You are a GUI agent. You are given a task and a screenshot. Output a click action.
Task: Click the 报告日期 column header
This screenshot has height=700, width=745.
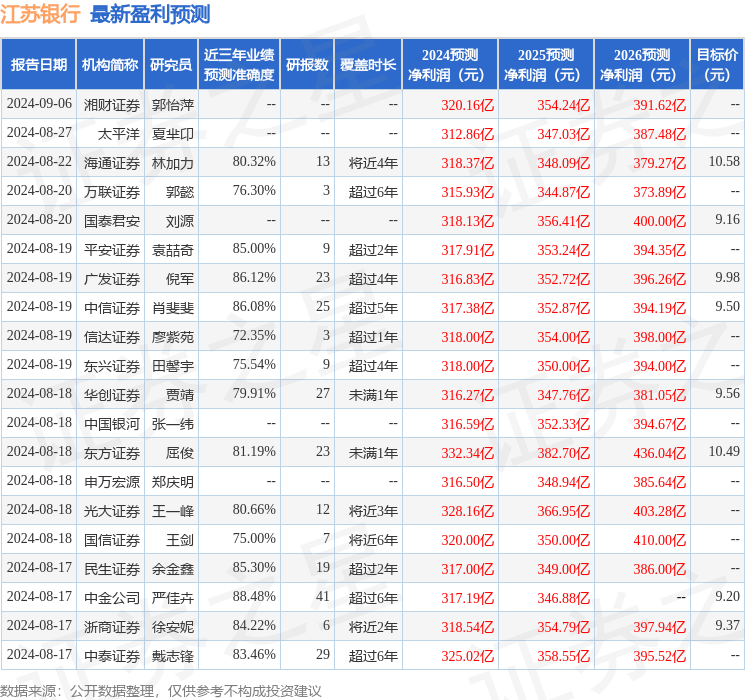click(38, 65)
